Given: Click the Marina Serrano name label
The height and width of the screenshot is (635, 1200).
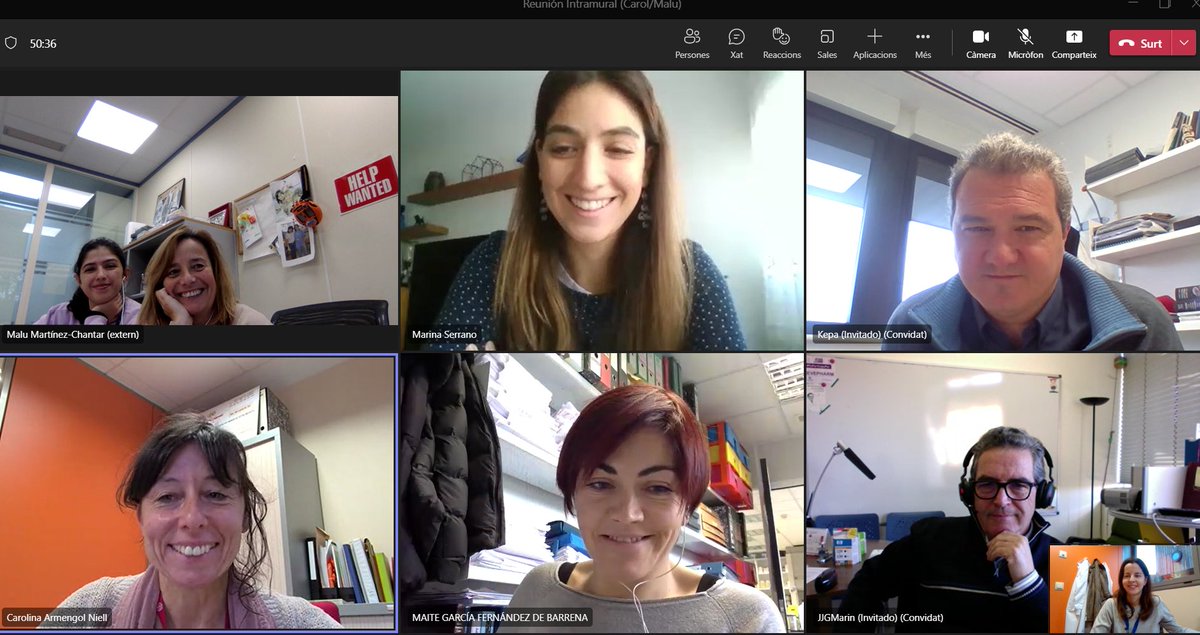Looking at the screenshot, I should [x=444, y=335].
